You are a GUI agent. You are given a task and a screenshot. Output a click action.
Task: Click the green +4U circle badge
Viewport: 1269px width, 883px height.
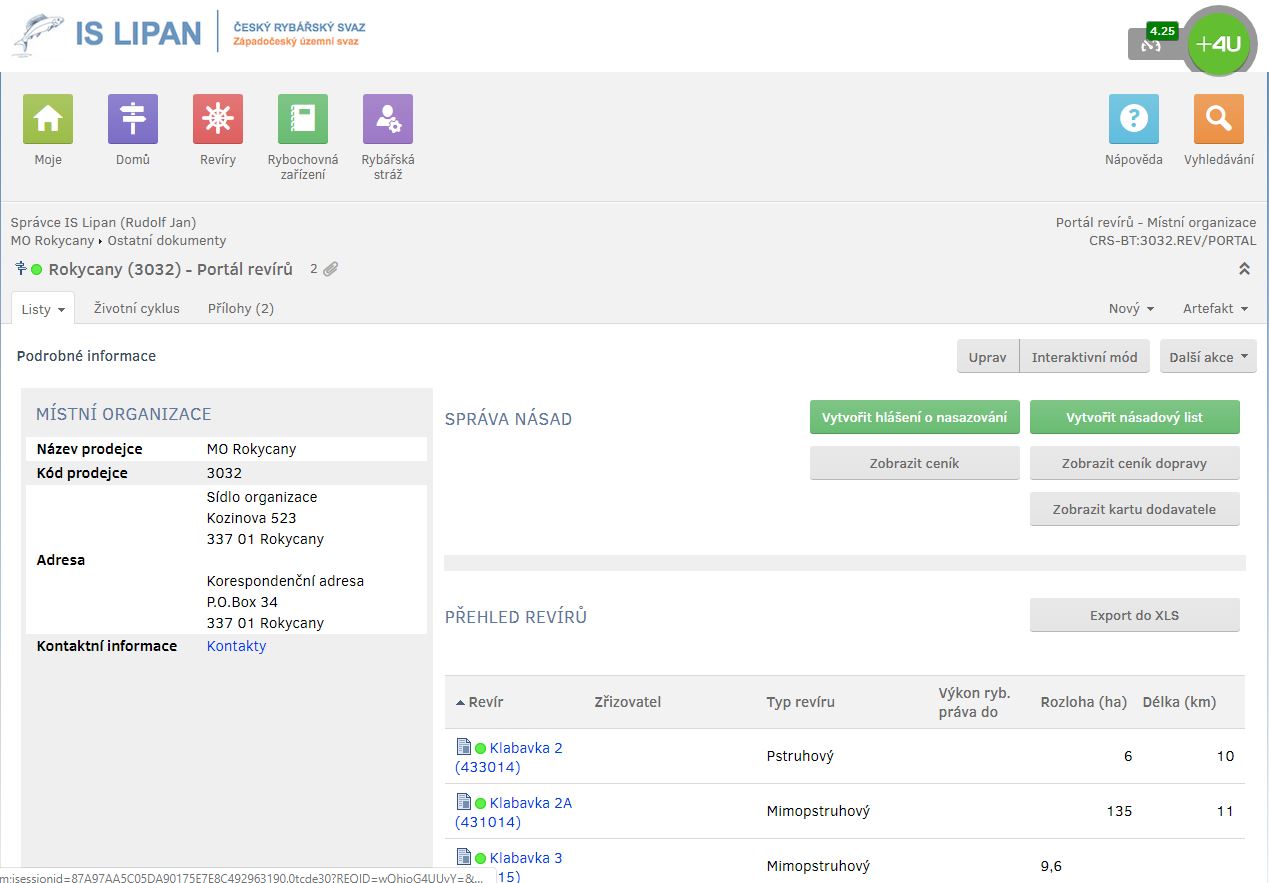(1217, 44)
